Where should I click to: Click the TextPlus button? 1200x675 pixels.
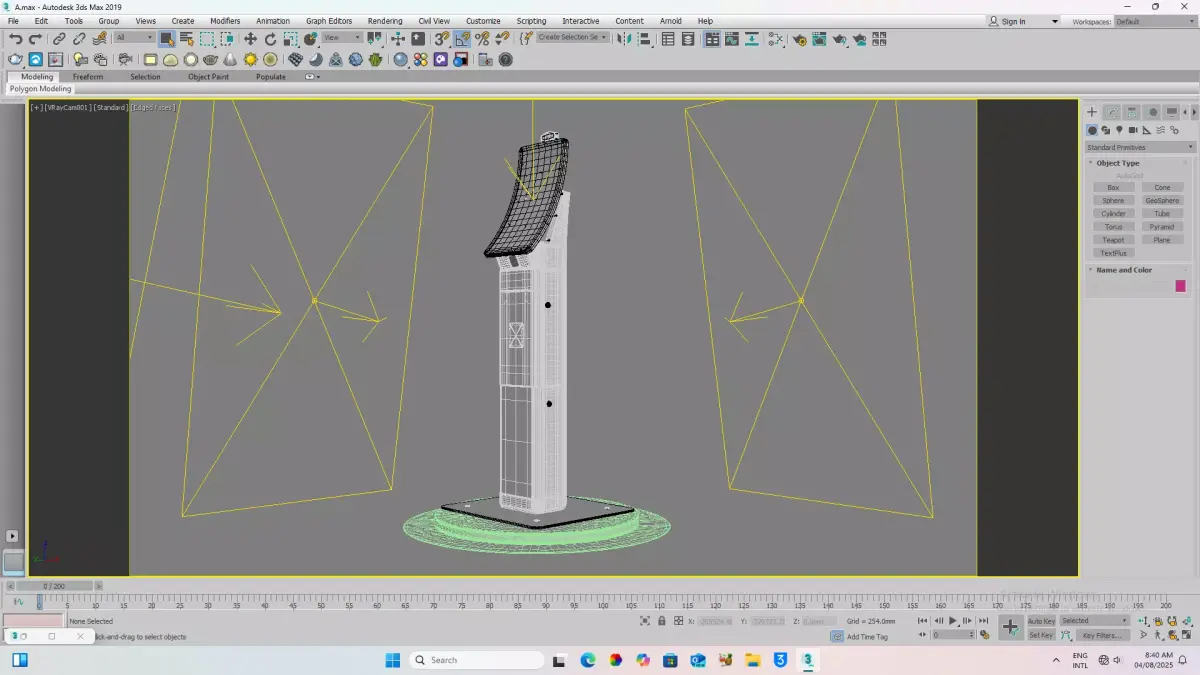[x=1113, y=253]
